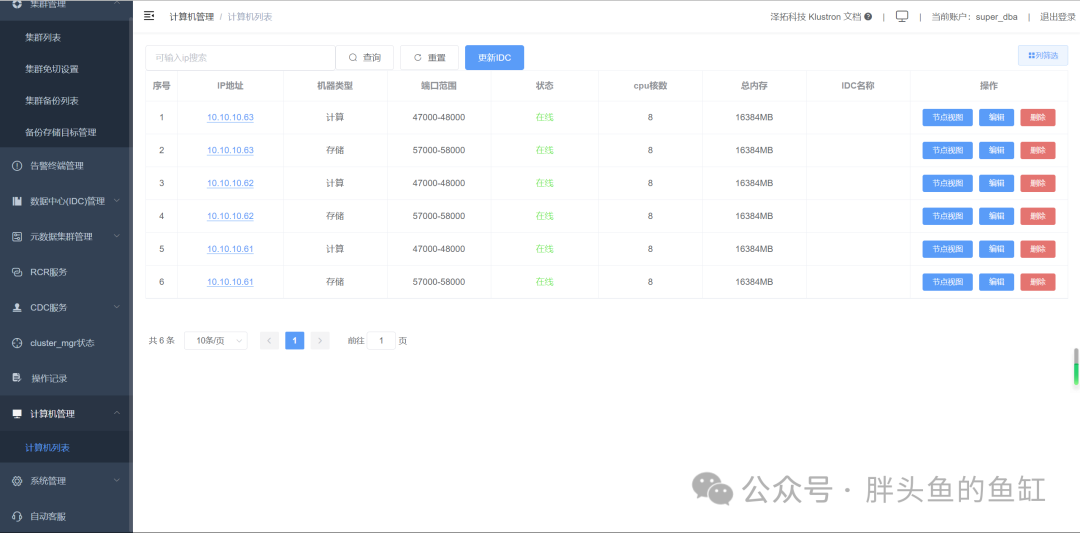Screen dimensions: 1080x533
Task: Click the 查询 search button
Action: click(364, 58)
